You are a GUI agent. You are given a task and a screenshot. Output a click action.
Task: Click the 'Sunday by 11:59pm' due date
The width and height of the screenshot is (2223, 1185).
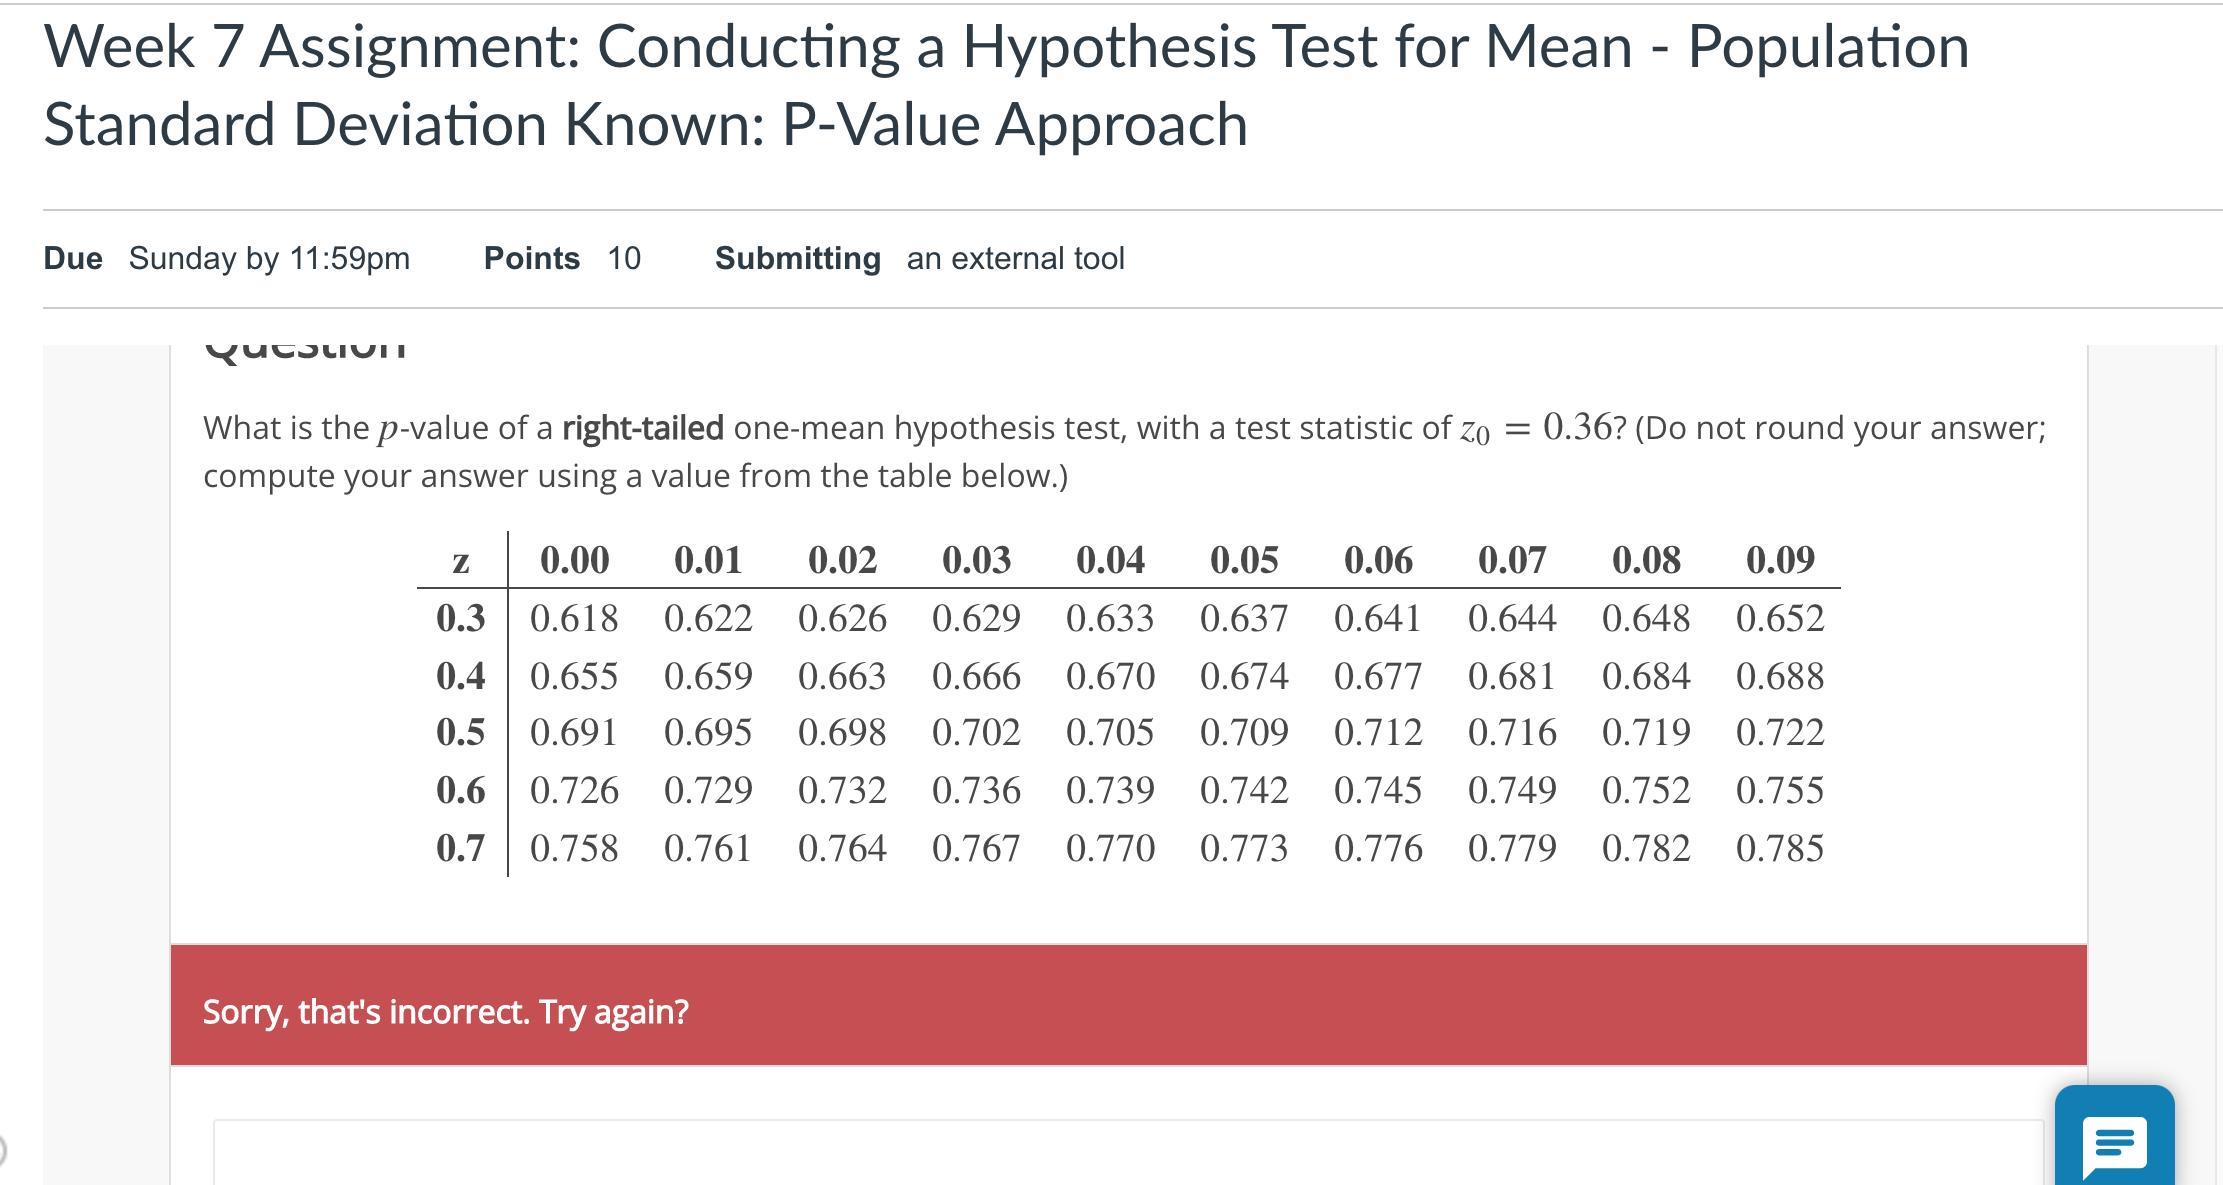(269, 258)
